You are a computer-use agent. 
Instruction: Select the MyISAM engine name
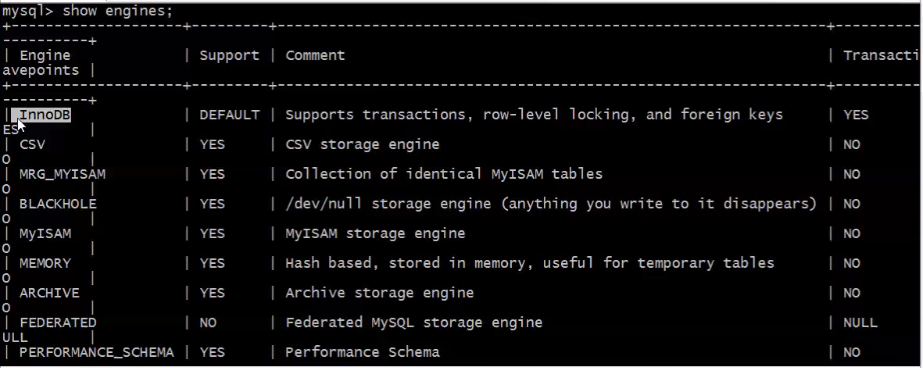pos(45,234)
